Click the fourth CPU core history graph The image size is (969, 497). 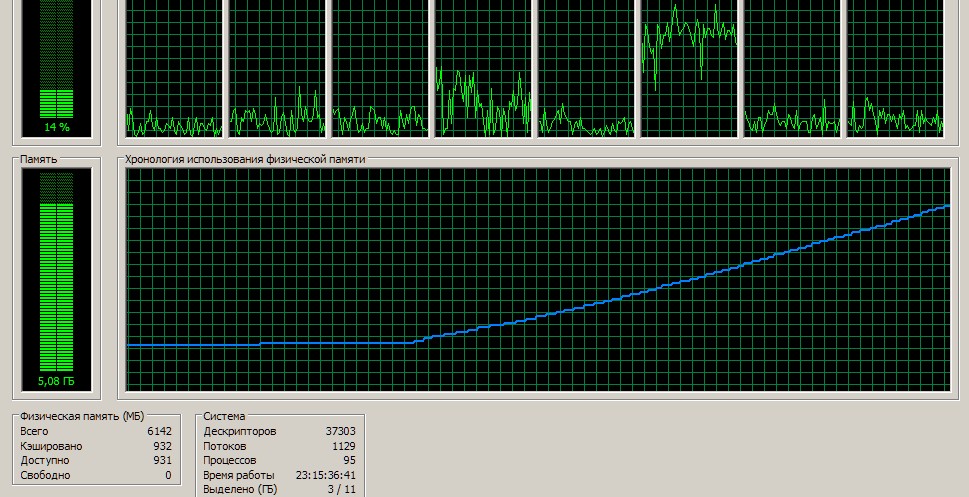(483, 68)
